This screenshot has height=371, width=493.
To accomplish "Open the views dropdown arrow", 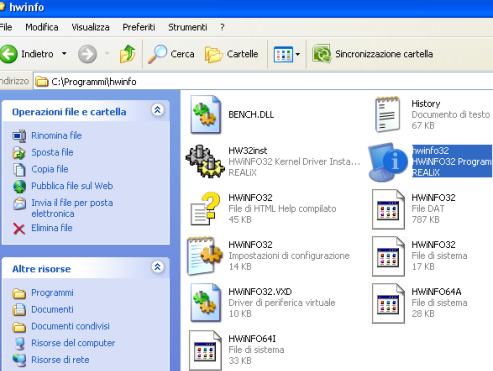I will (298, 54).
